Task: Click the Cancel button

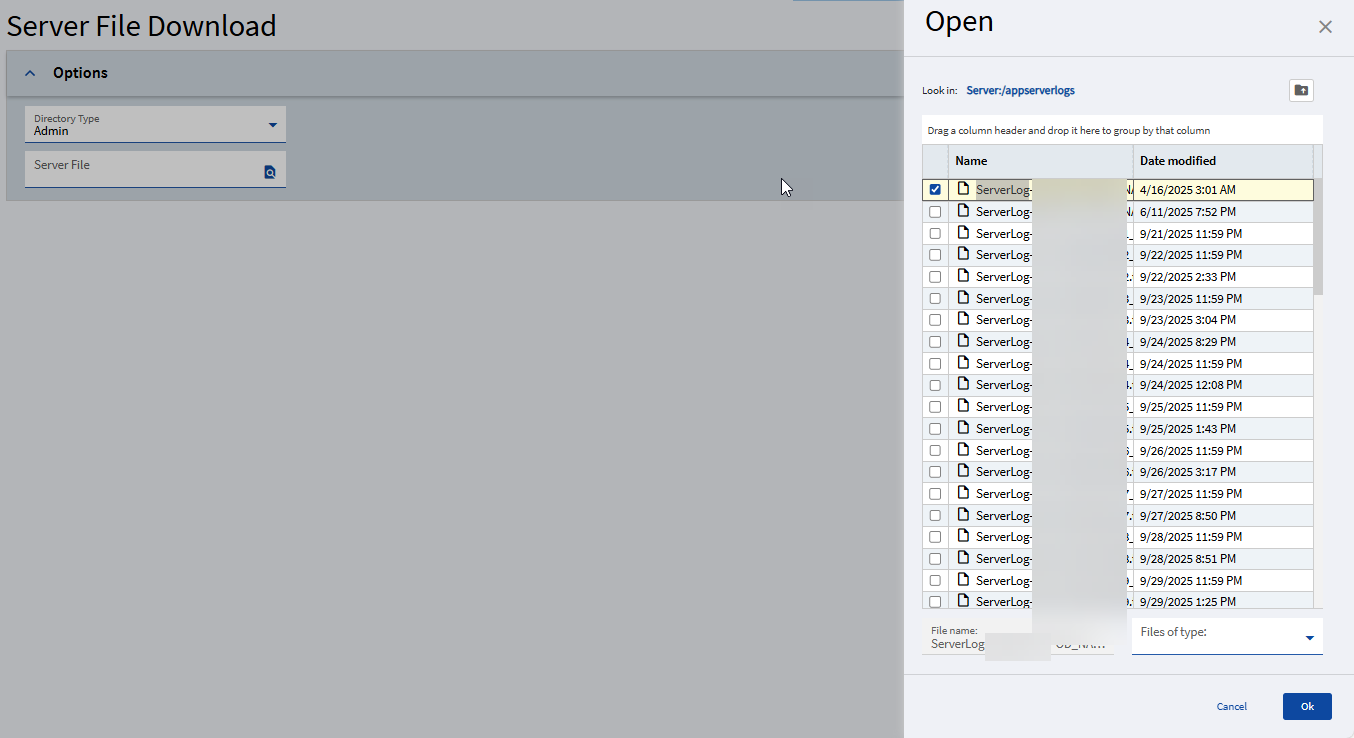Action: point(1232,706)
